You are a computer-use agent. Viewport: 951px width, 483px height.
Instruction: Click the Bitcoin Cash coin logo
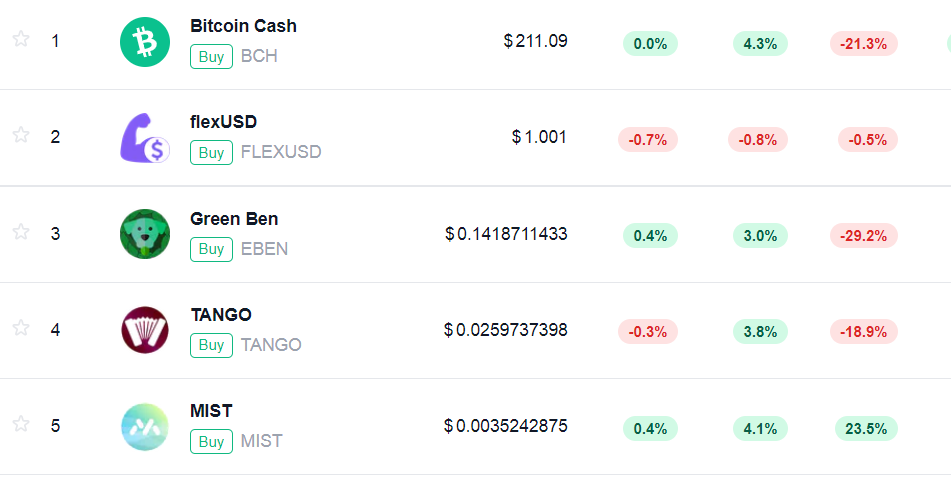(x=145, y=42)
